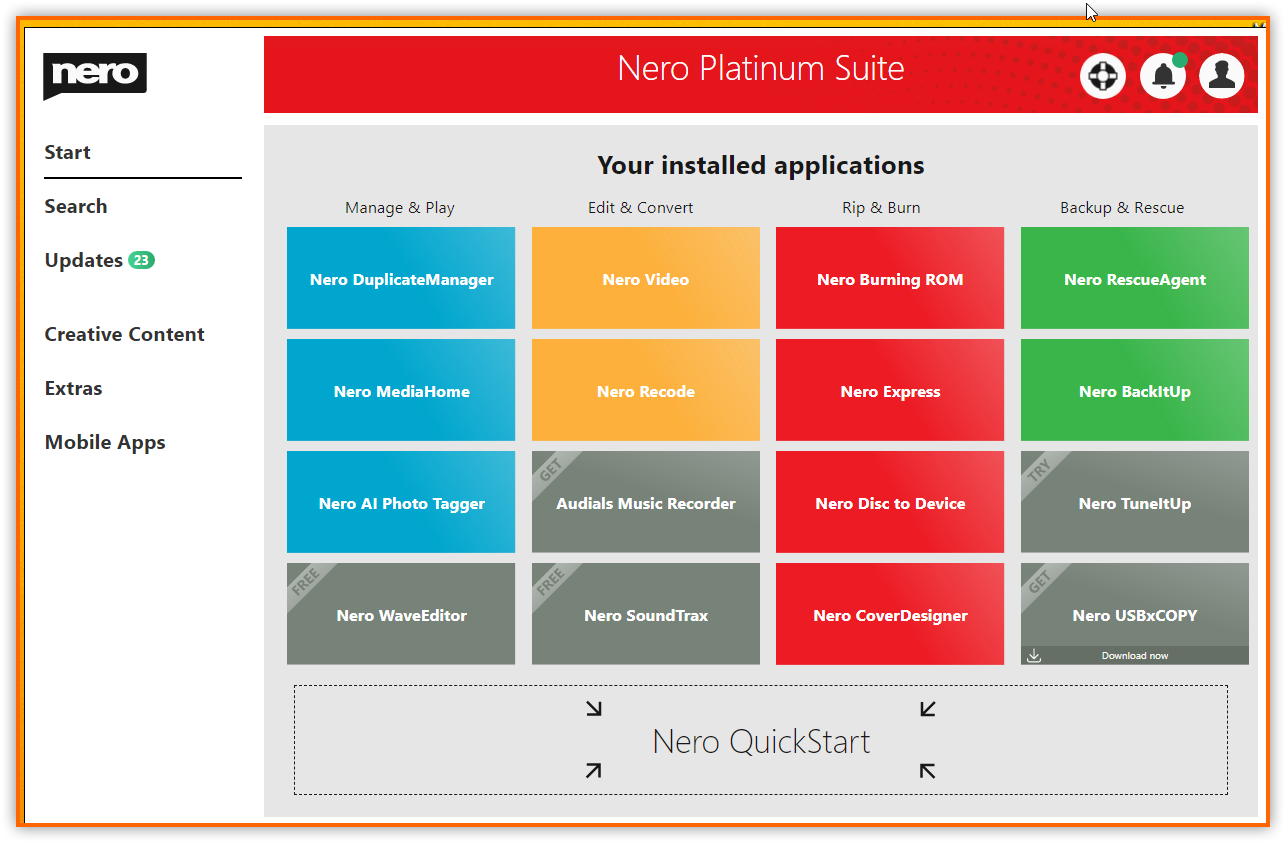Viewport: 1286px width, 843px height.
Task: Select the Start menu item
Action: pyautogui.click(x=68, y=152)
